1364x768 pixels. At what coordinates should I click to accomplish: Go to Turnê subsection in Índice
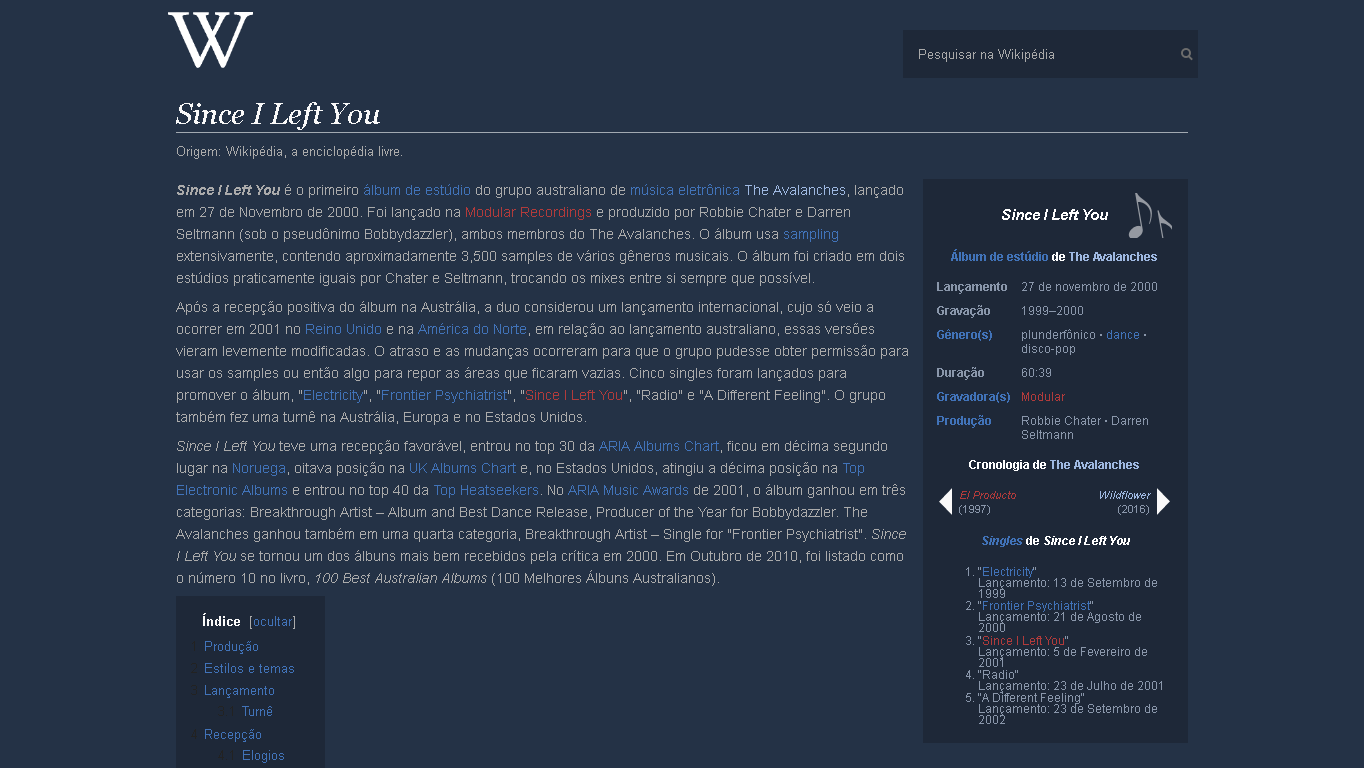click(x=257, y=712)
